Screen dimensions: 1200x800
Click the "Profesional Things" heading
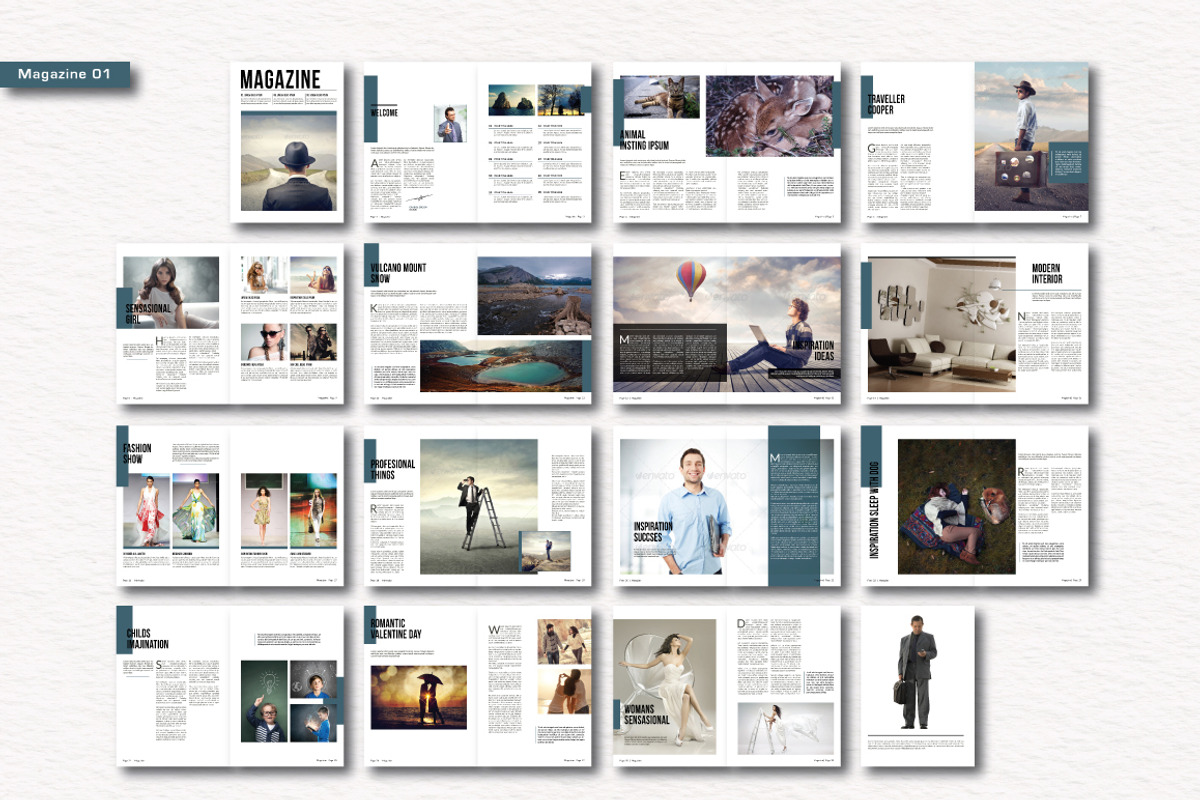393,470
